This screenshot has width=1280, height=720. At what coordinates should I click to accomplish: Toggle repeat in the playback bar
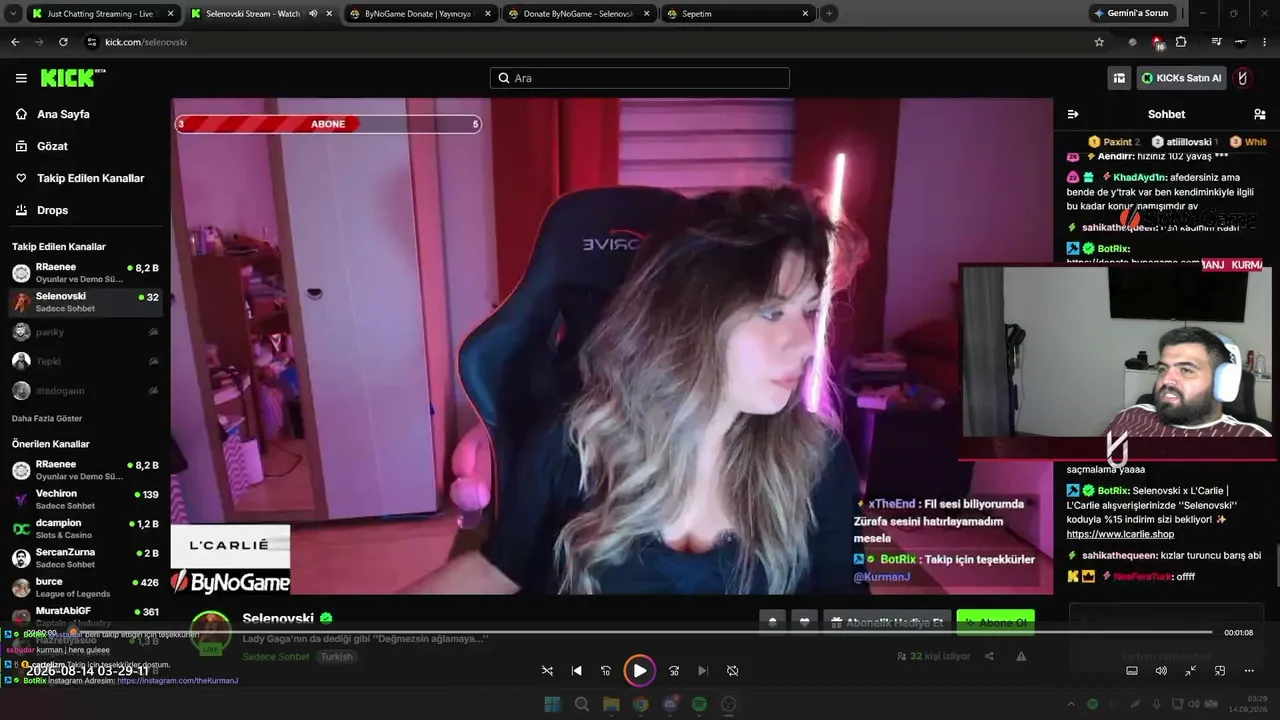[733, 671]
